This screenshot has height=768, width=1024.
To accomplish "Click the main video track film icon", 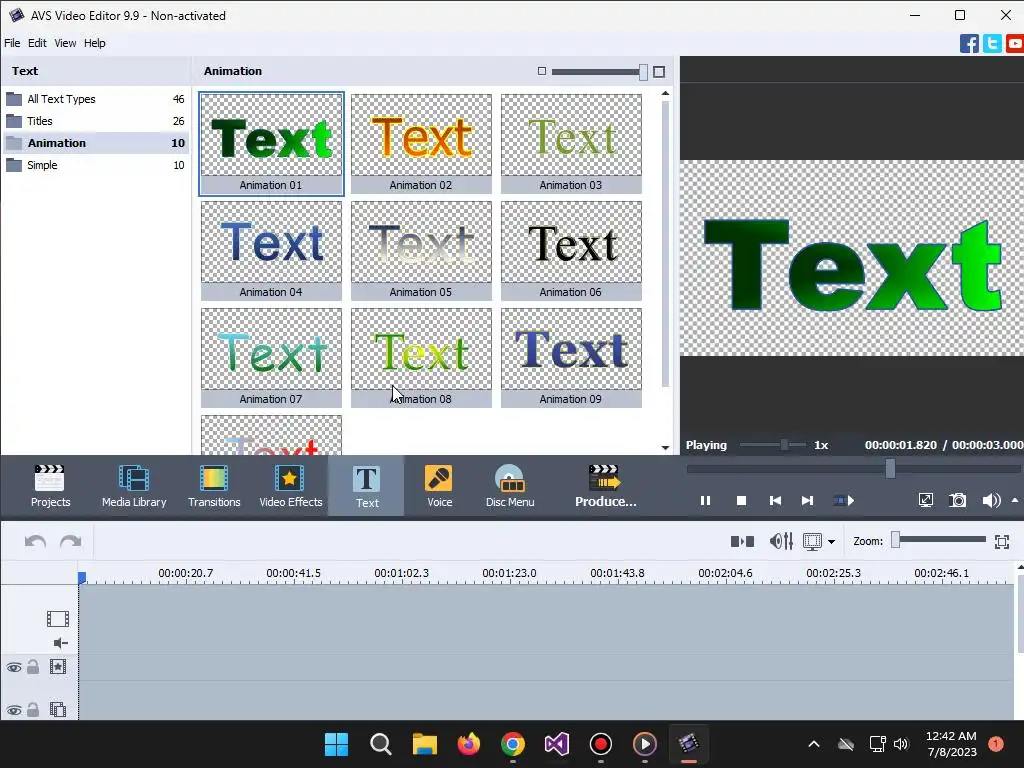I will pos(58,618).
